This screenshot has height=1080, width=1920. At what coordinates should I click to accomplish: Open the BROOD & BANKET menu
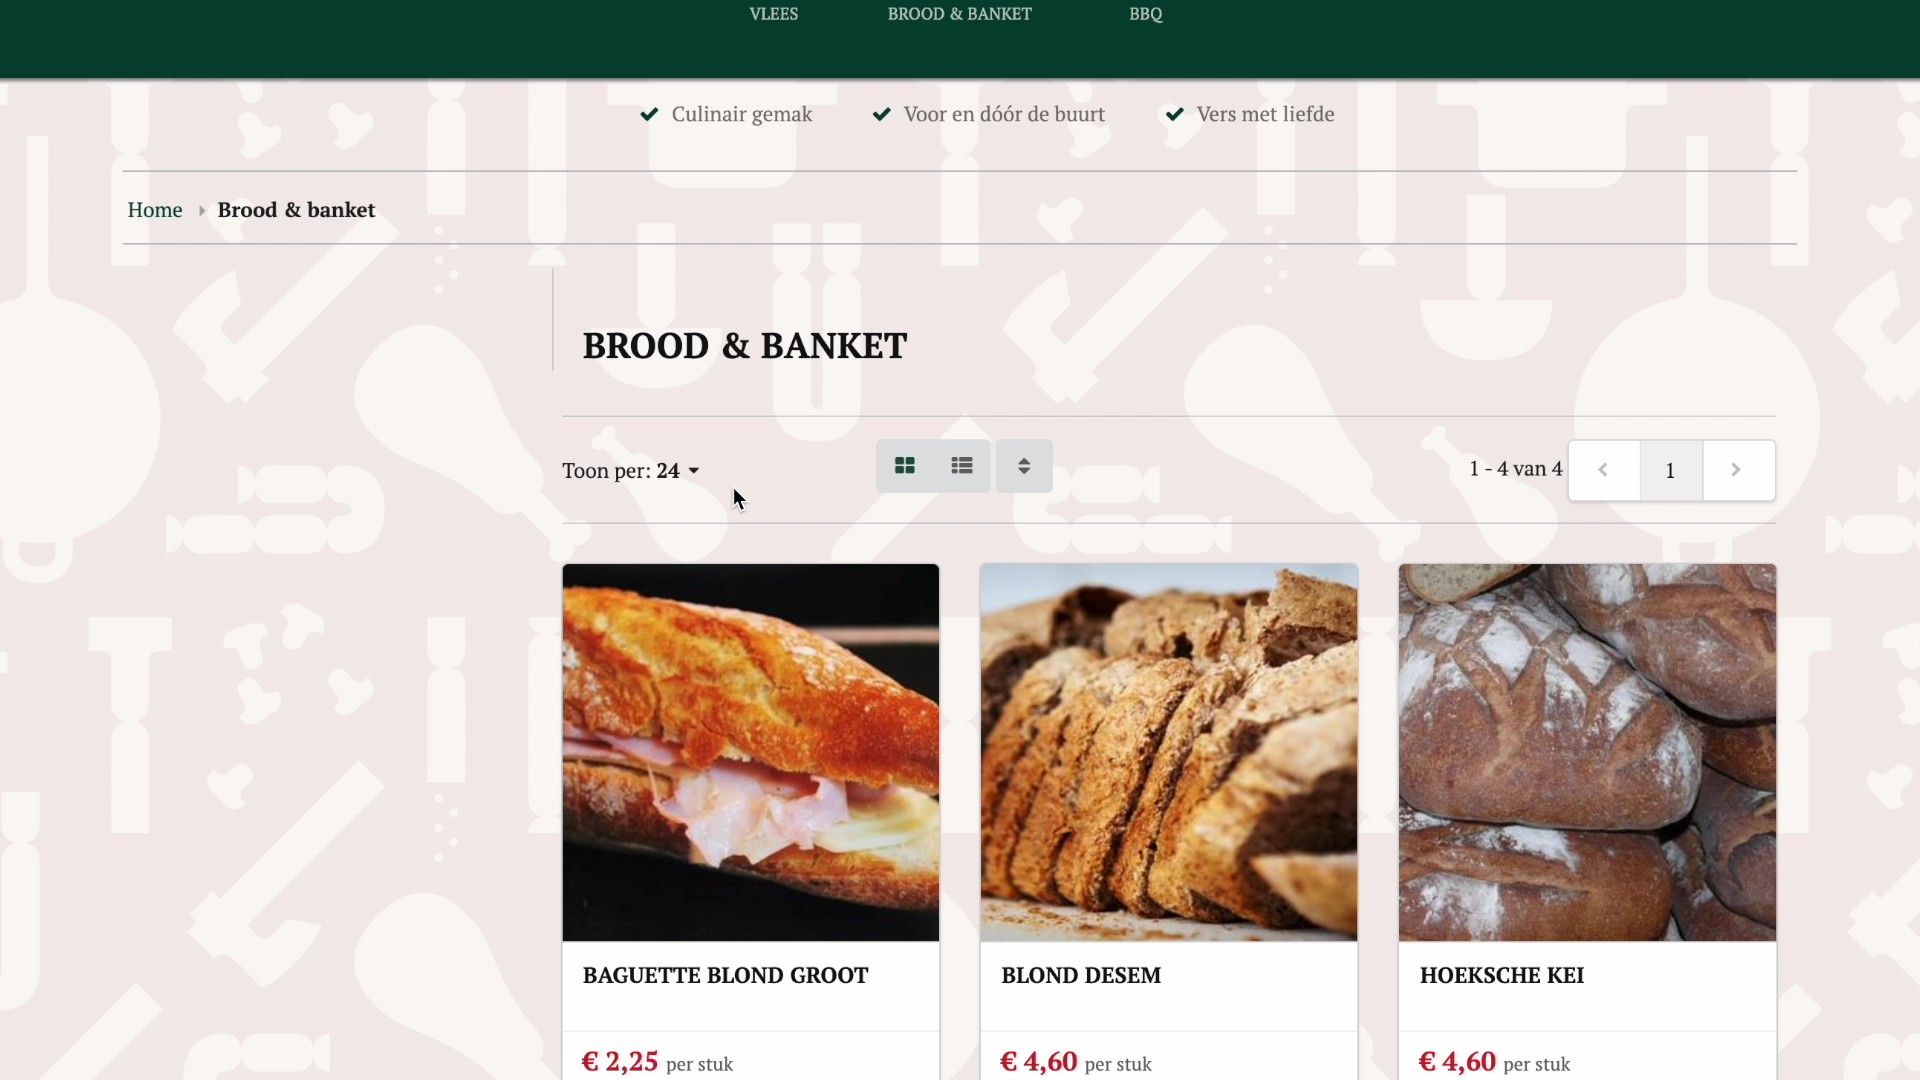pos(960,14)
